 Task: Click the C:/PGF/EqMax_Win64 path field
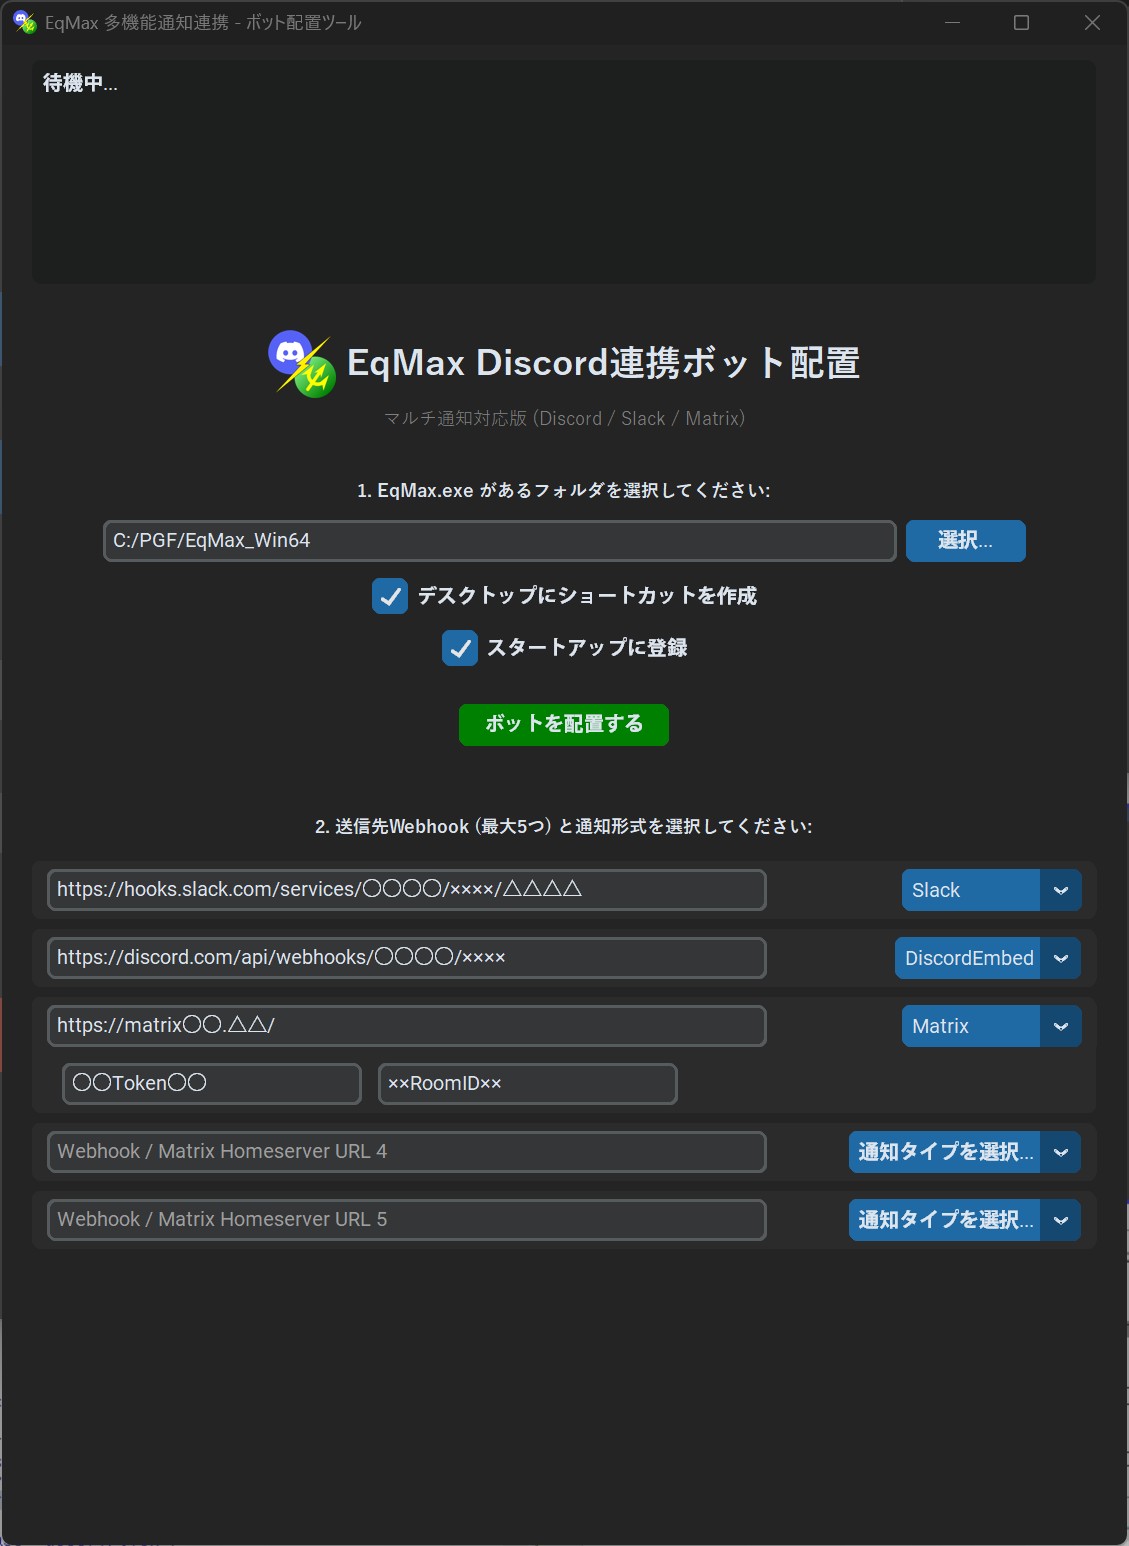(498, 541)
